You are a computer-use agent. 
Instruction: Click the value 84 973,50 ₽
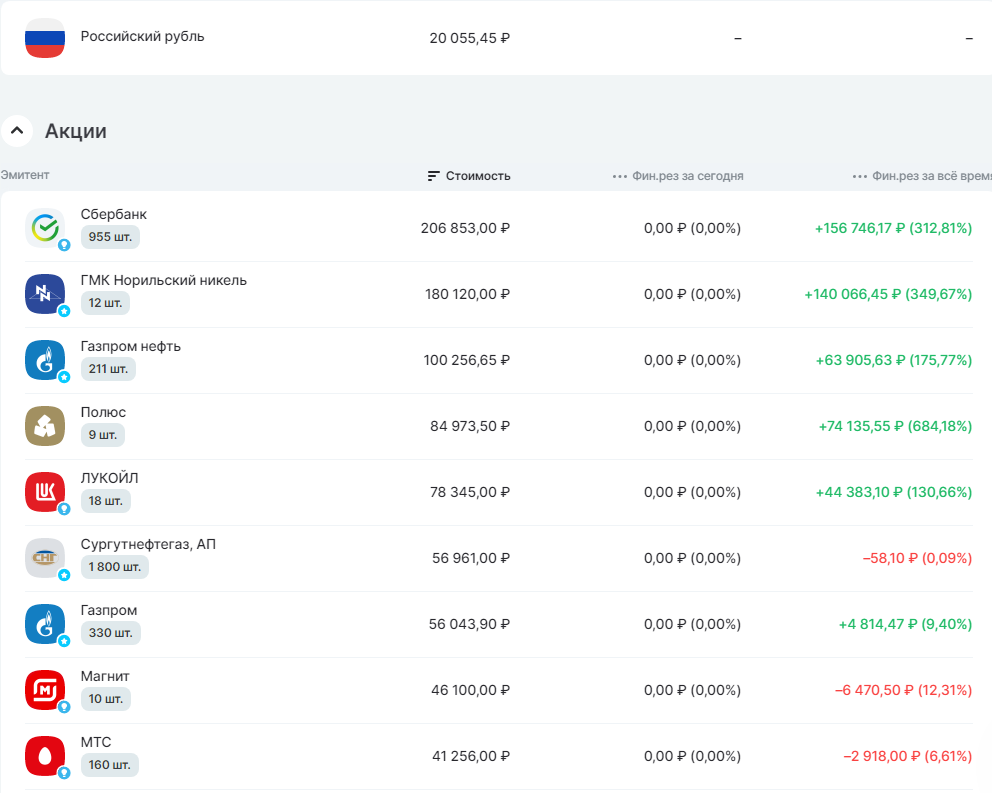click(470, 426)
